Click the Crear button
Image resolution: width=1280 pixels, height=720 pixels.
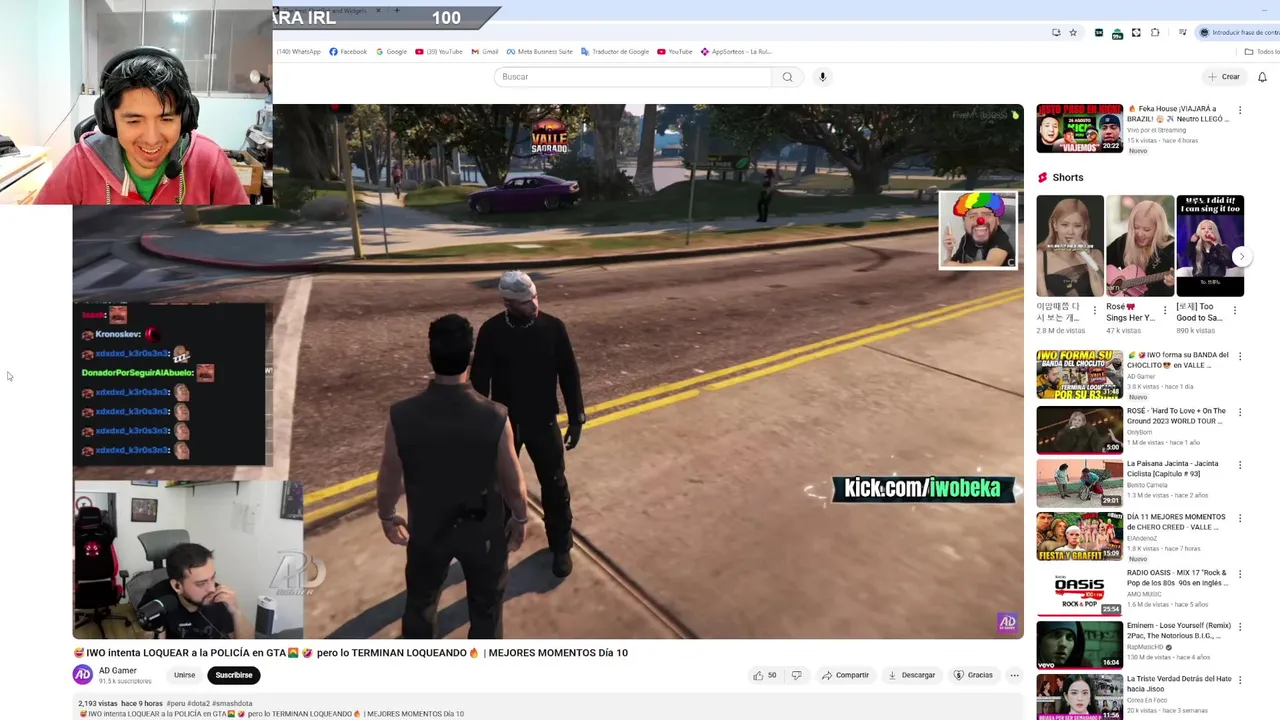[x=1224, y=77]
